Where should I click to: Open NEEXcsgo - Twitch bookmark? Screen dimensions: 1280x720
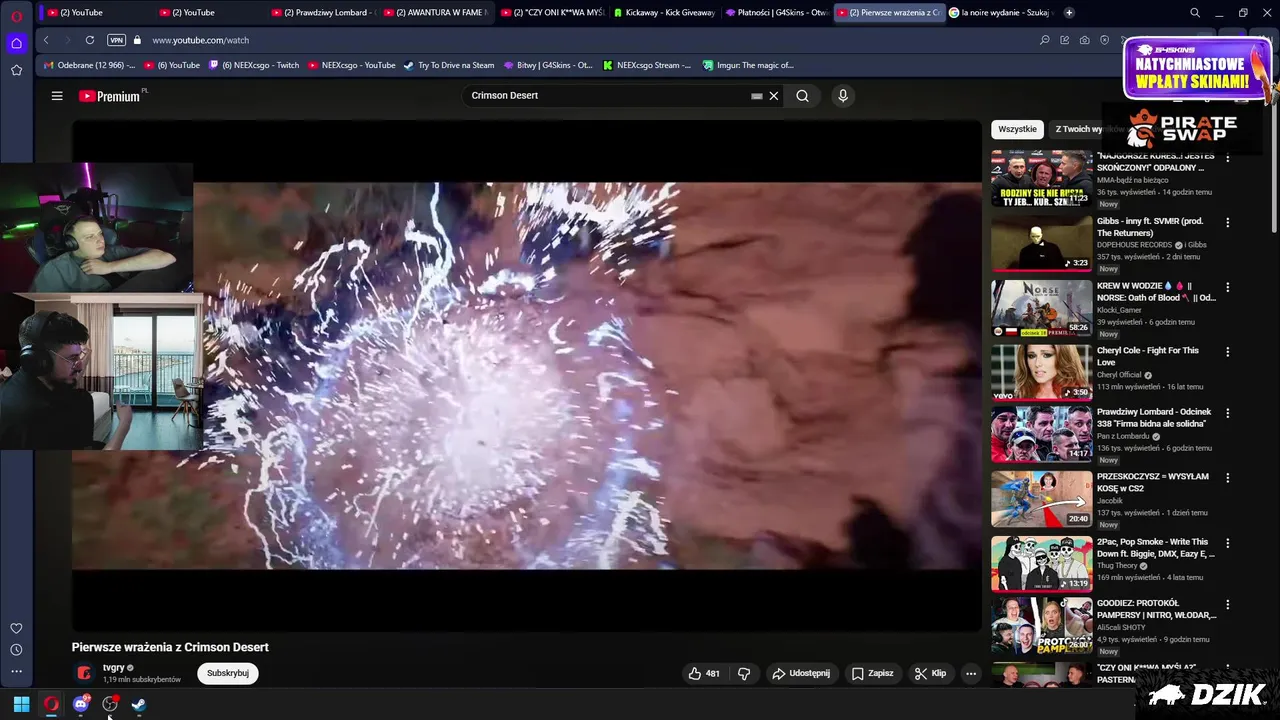pos(254,65)
